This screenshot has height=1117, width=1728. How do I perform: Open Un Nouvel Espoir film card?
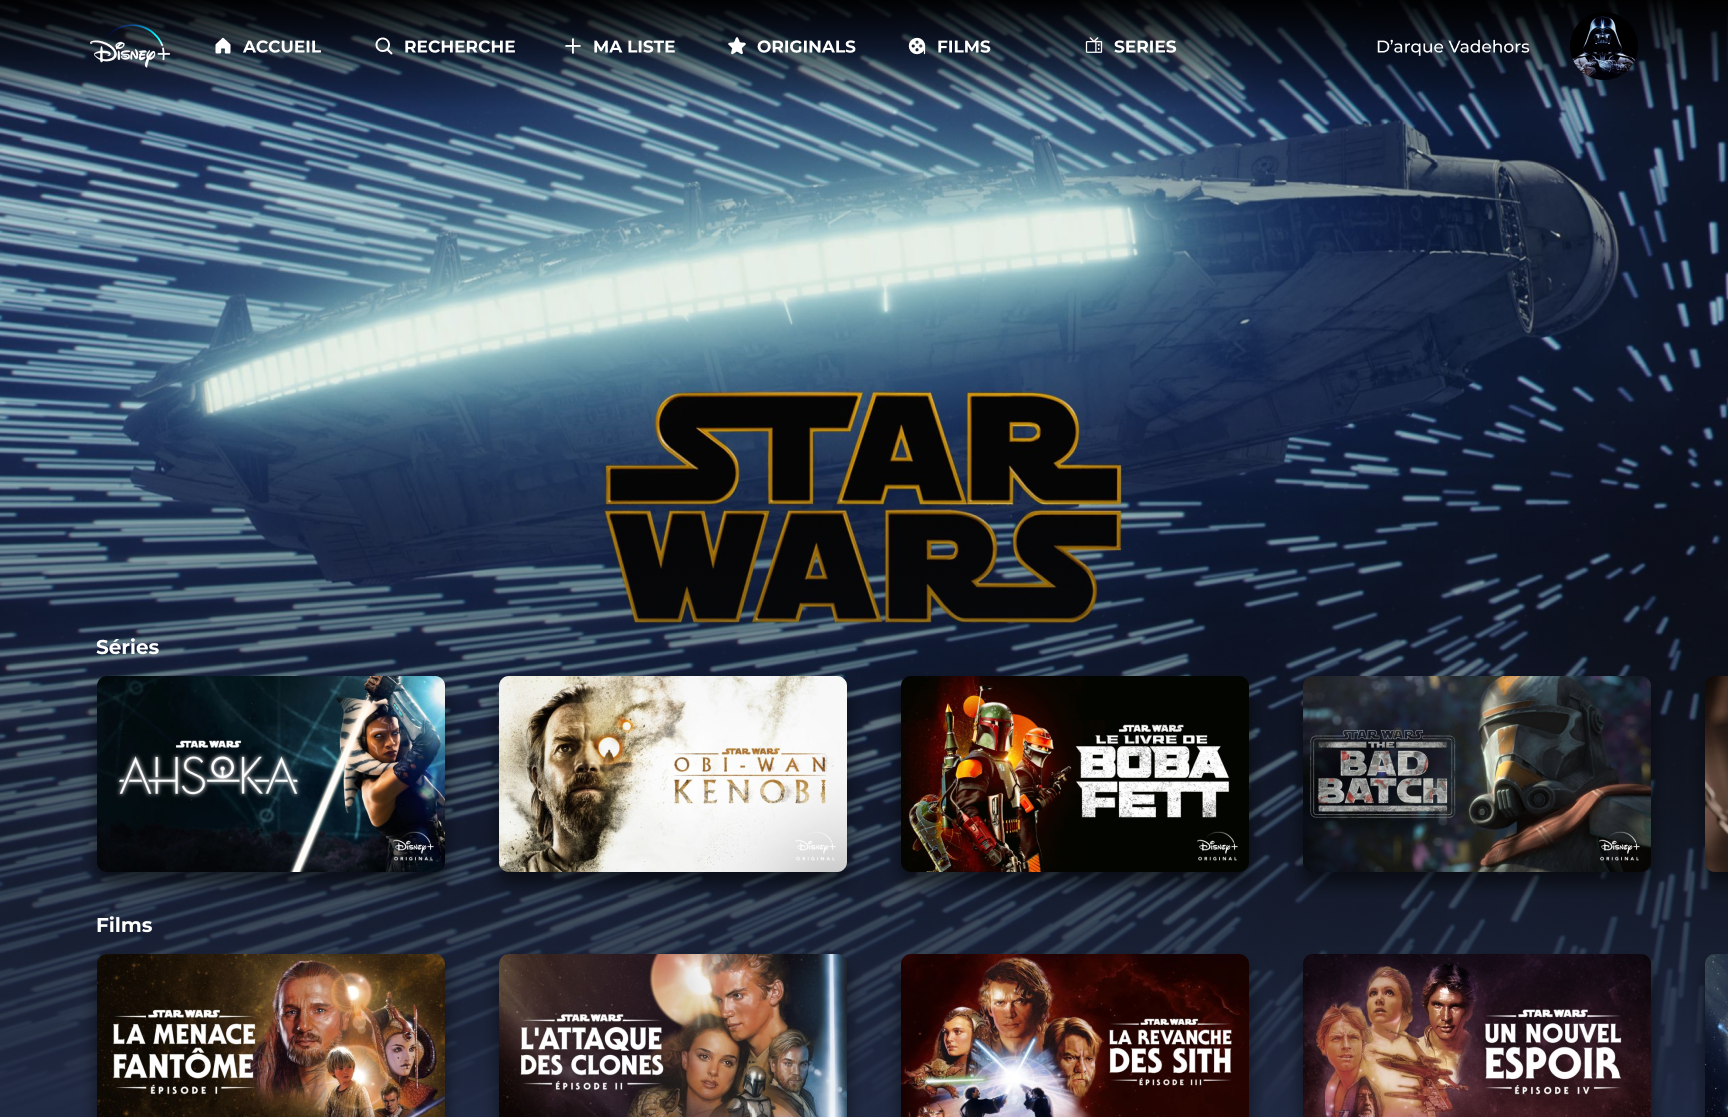point(1477,1035)
